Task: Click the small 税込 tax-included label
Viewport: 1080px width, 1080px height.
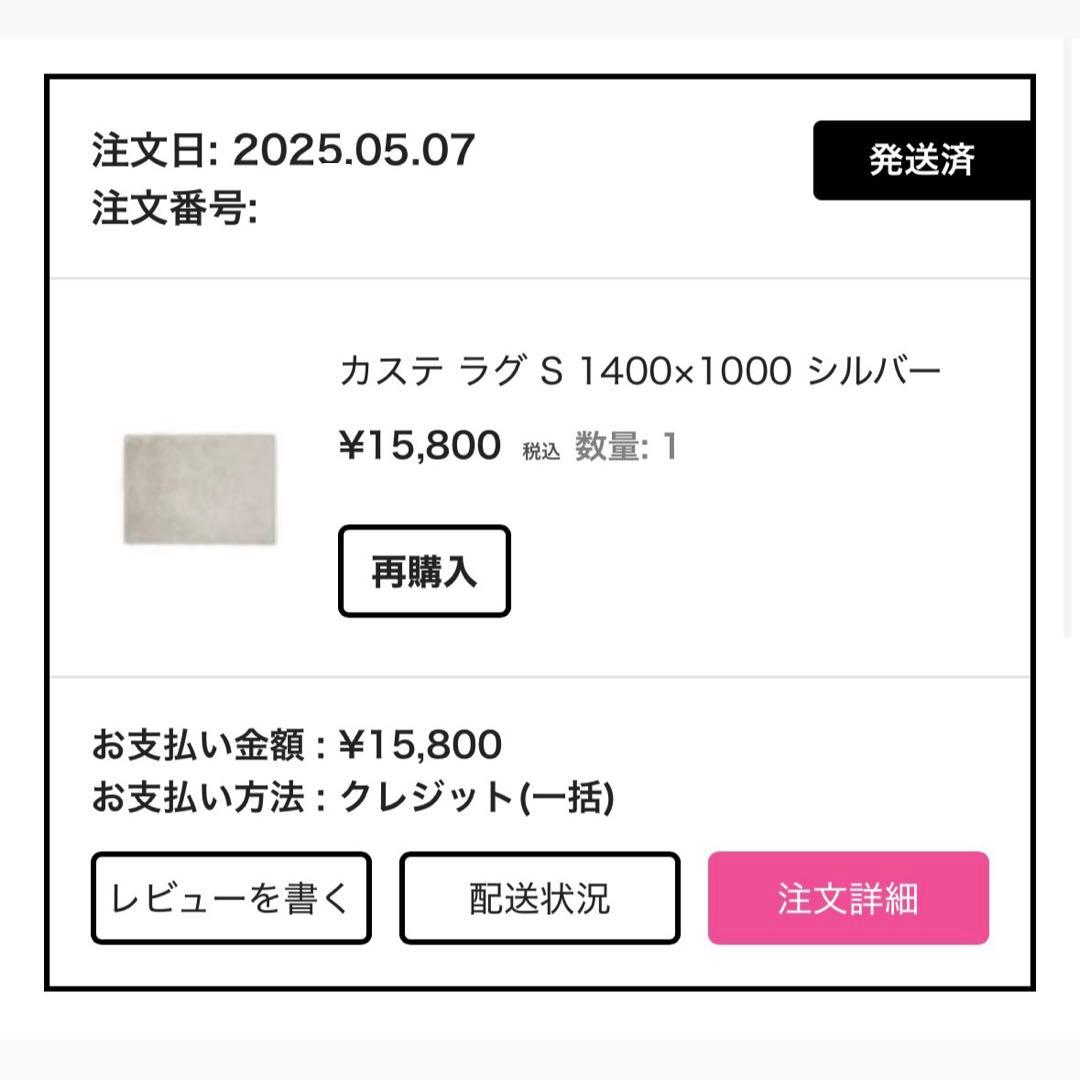Action: 541,451
